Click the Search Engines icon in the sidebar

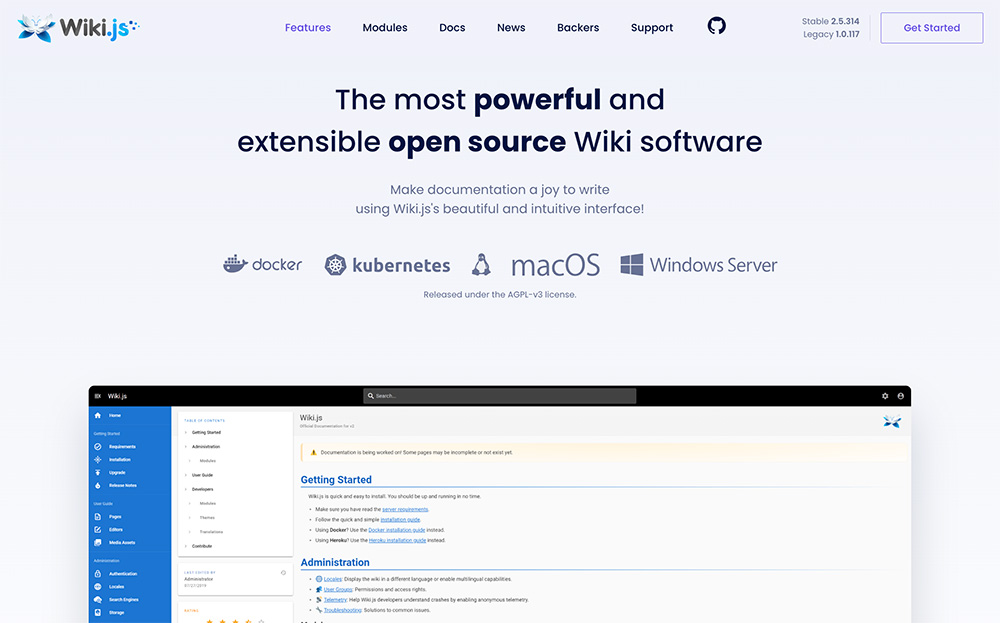pos(98,599)
